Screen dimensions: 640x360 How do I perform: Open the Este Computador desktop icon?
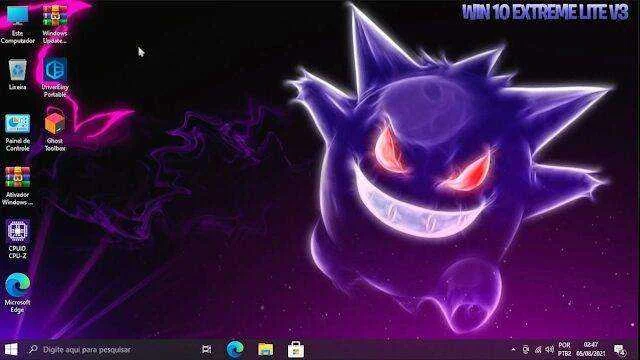[18, 24]
